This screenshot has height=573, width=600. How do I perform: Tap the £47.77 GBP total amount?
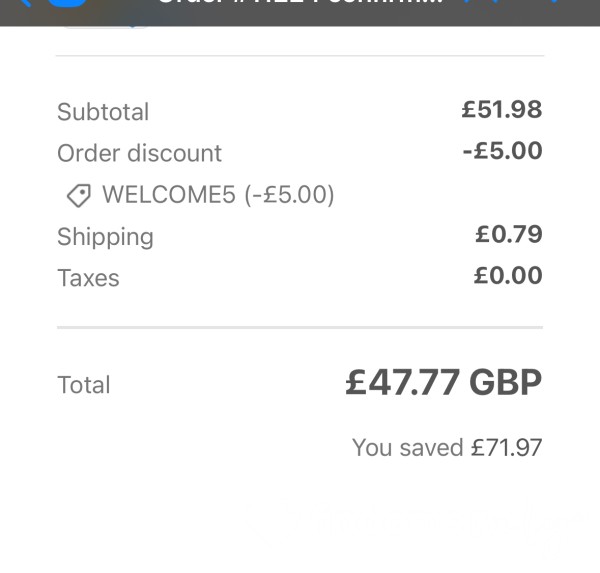coord(443,382)
